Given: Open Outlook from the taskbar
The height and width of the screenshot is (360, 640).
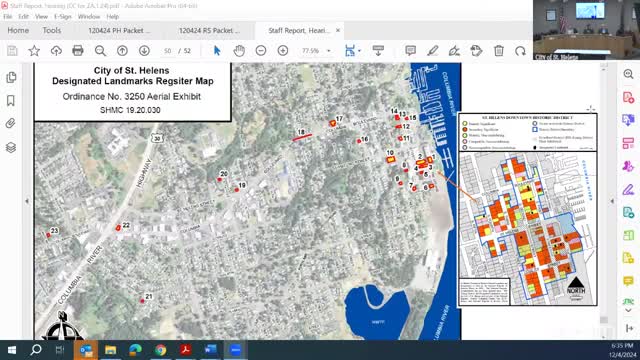Looking at the screenshot, I should pyautogui.click(x=86, y=350).
